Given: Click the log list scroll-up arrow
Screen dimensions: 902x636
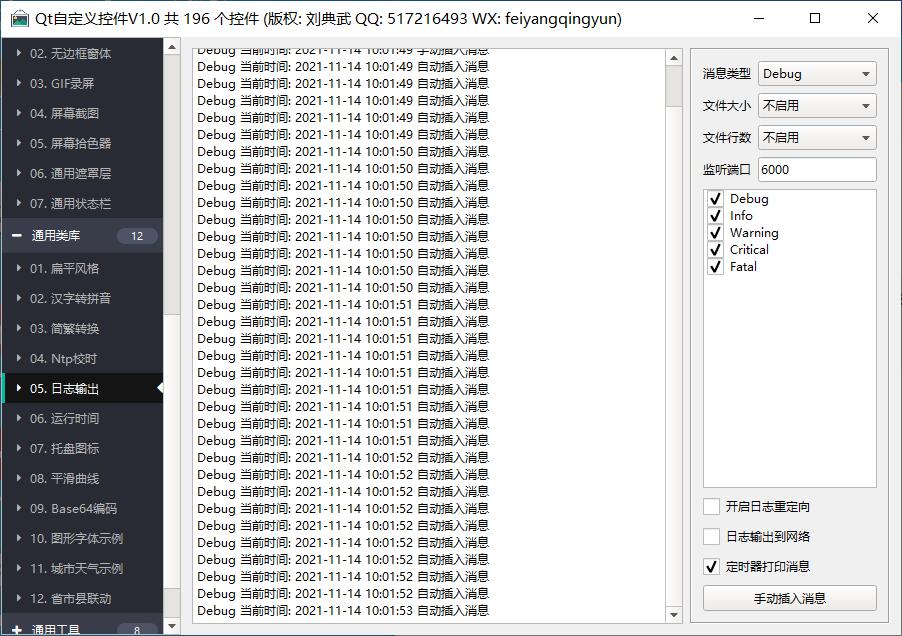Looking at the screenshot, I should [x=673, y=58].
